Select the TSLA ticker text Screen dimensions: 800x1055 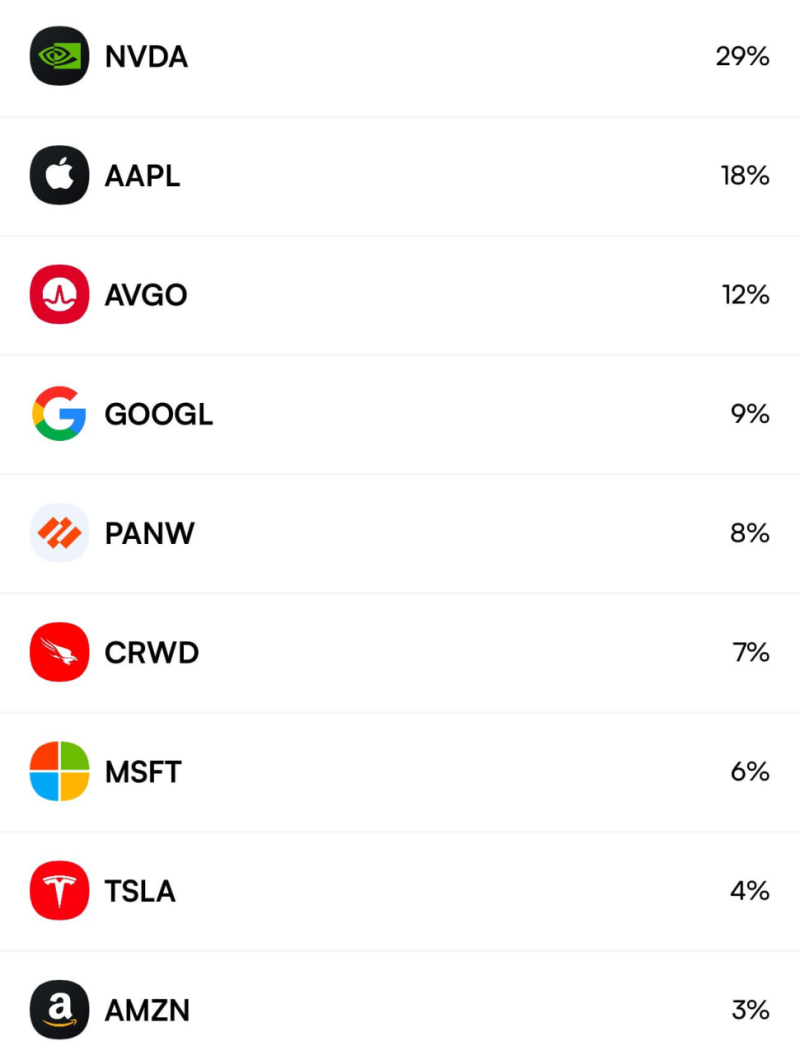pyautogui.click(x=140, y=891)
